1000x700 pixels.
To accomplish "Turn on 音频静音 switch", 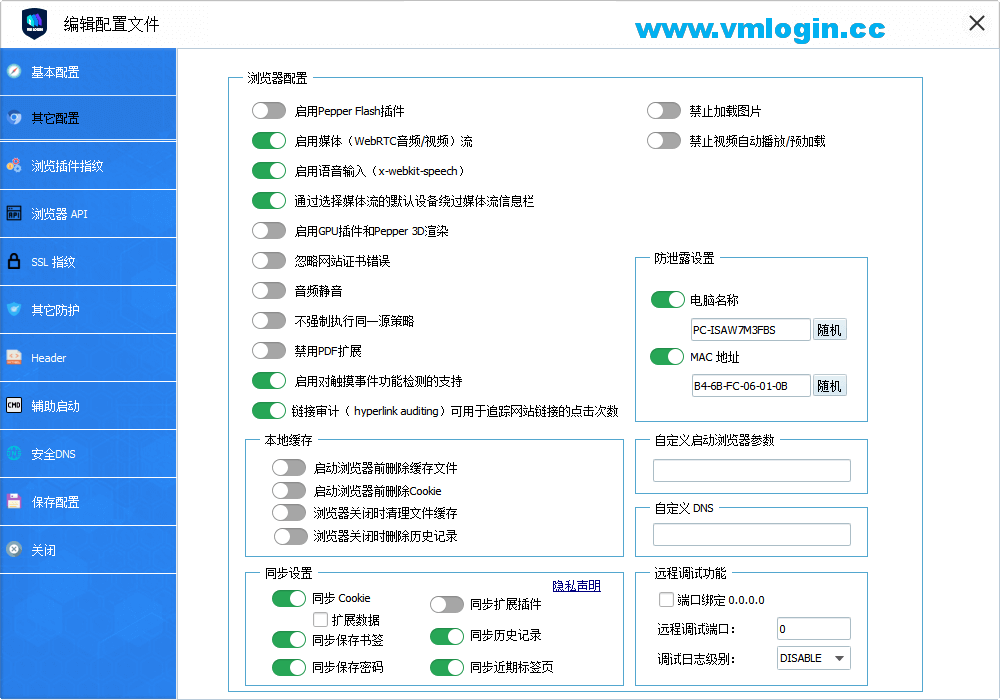I will (268, 291).
